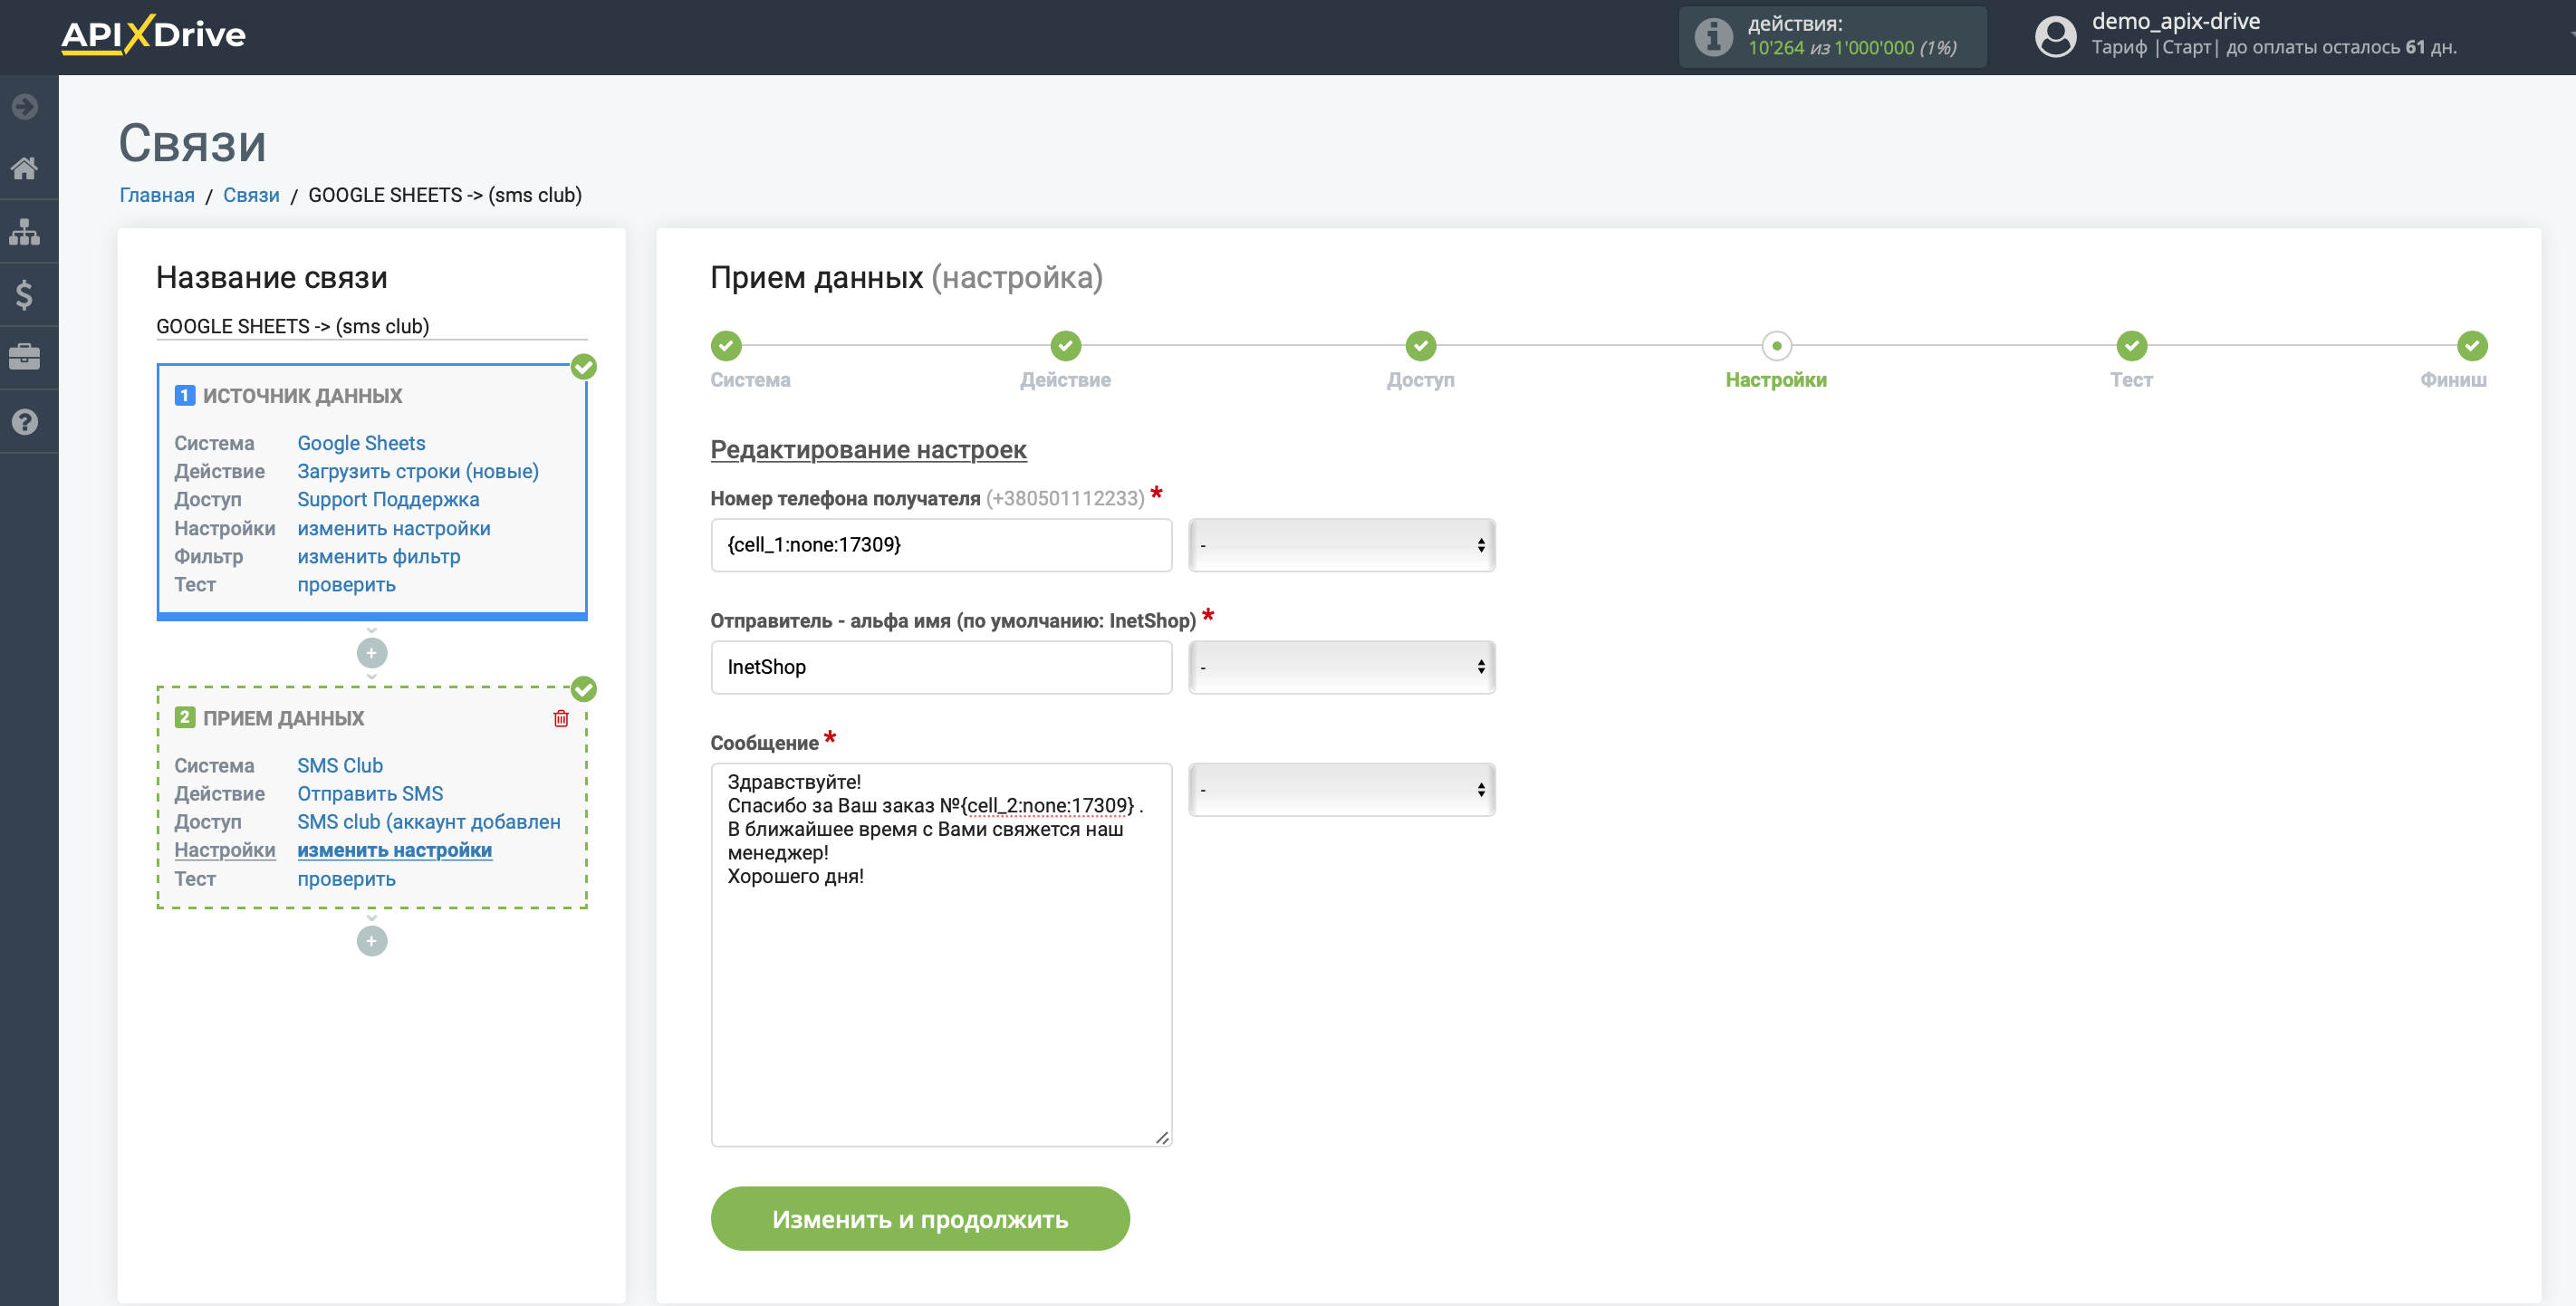Click demo_apix-drive account name
This screenshot has height=1306, width=2576.
click(2176, 21)
